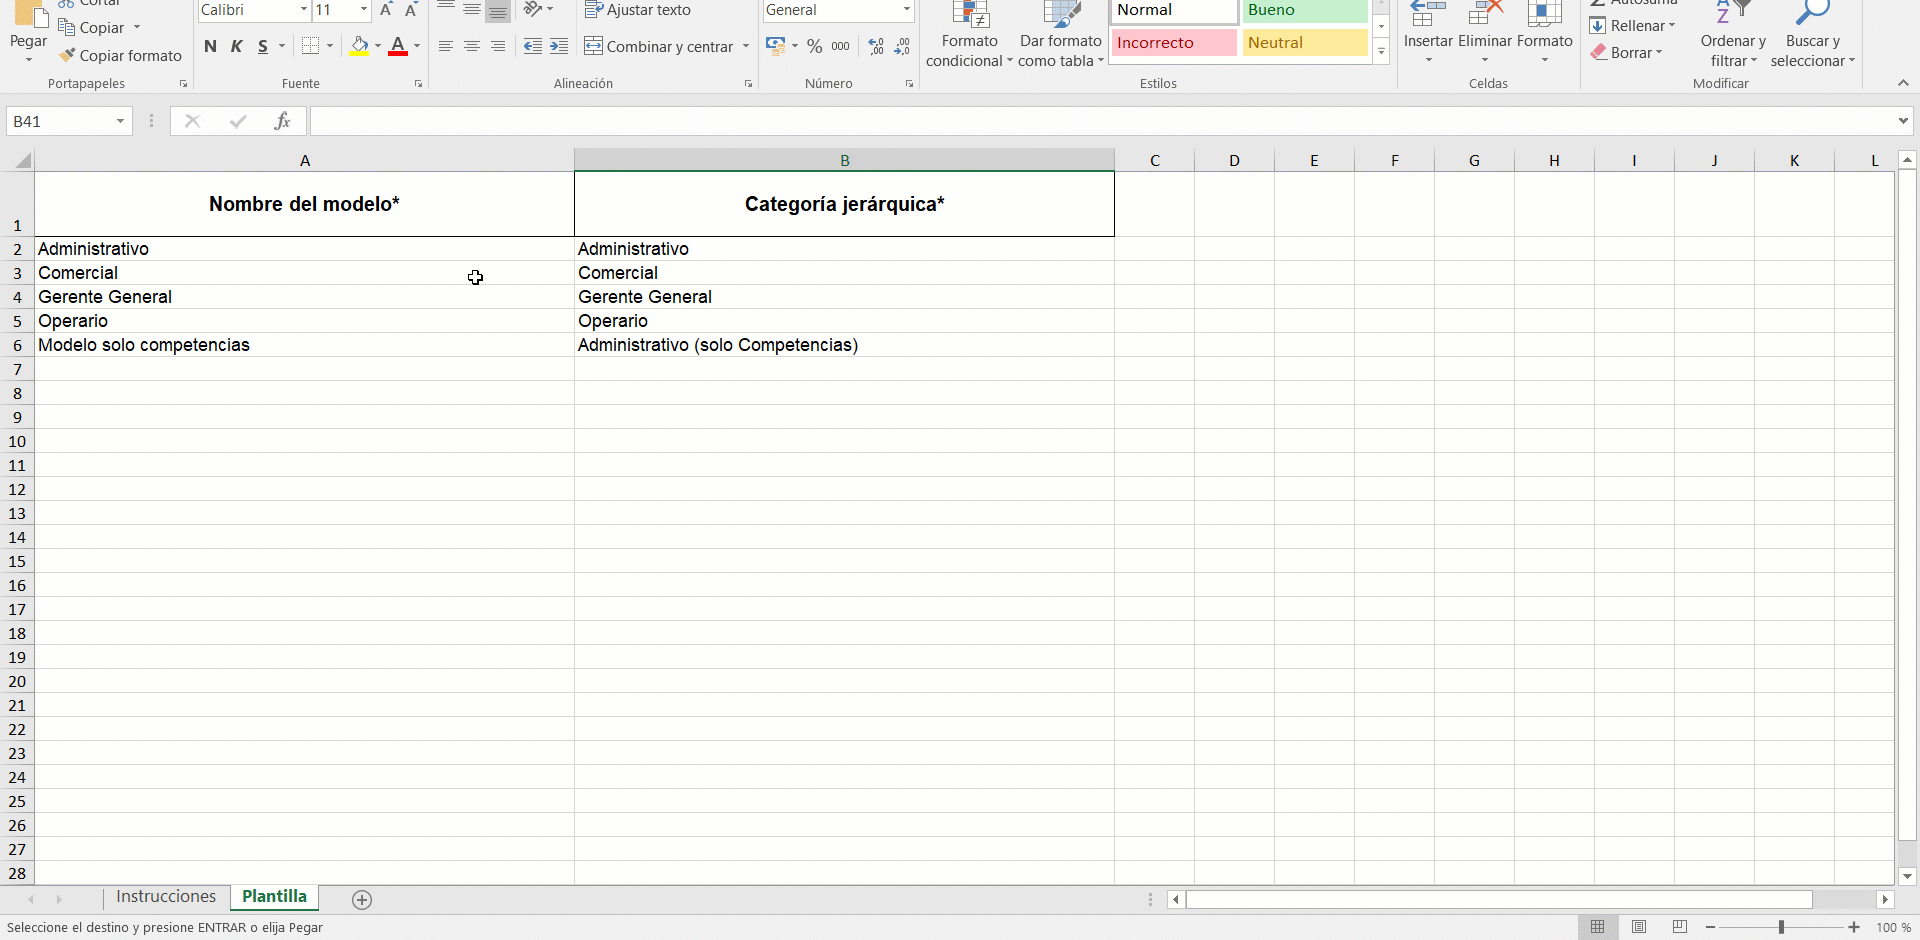Toggle italic formatting with K button
Screen dimensions: 1920x940
[x=237, y=46]
